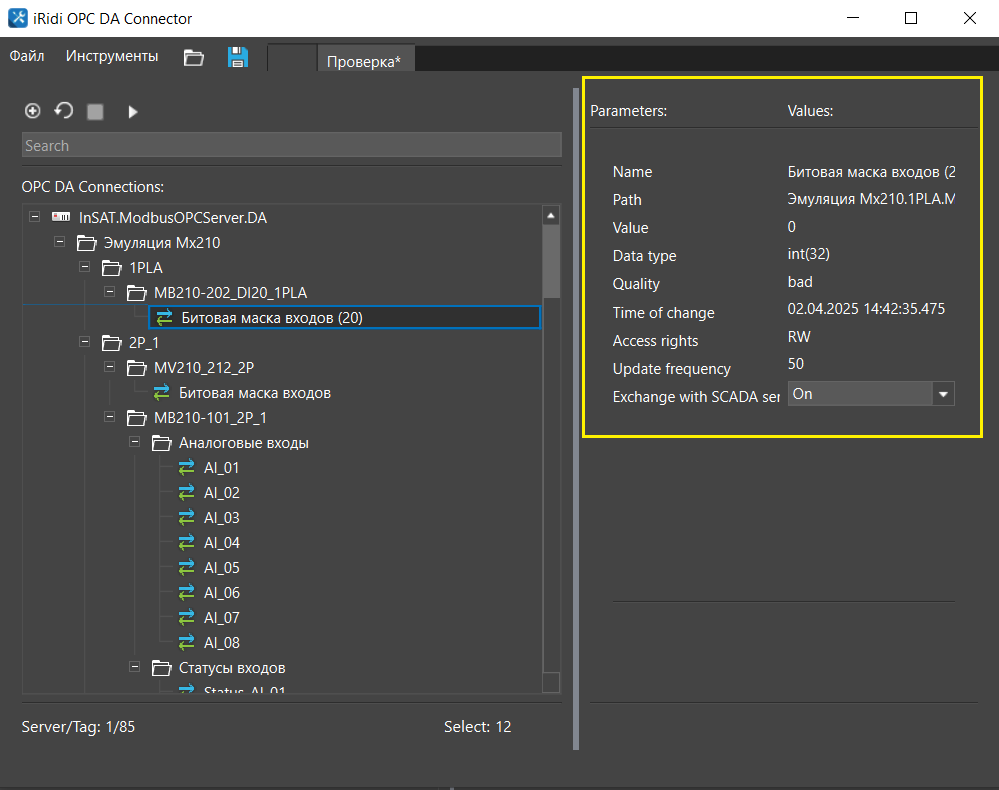Select the MB210-101_2P_1 folder

[x=209, y=418]
